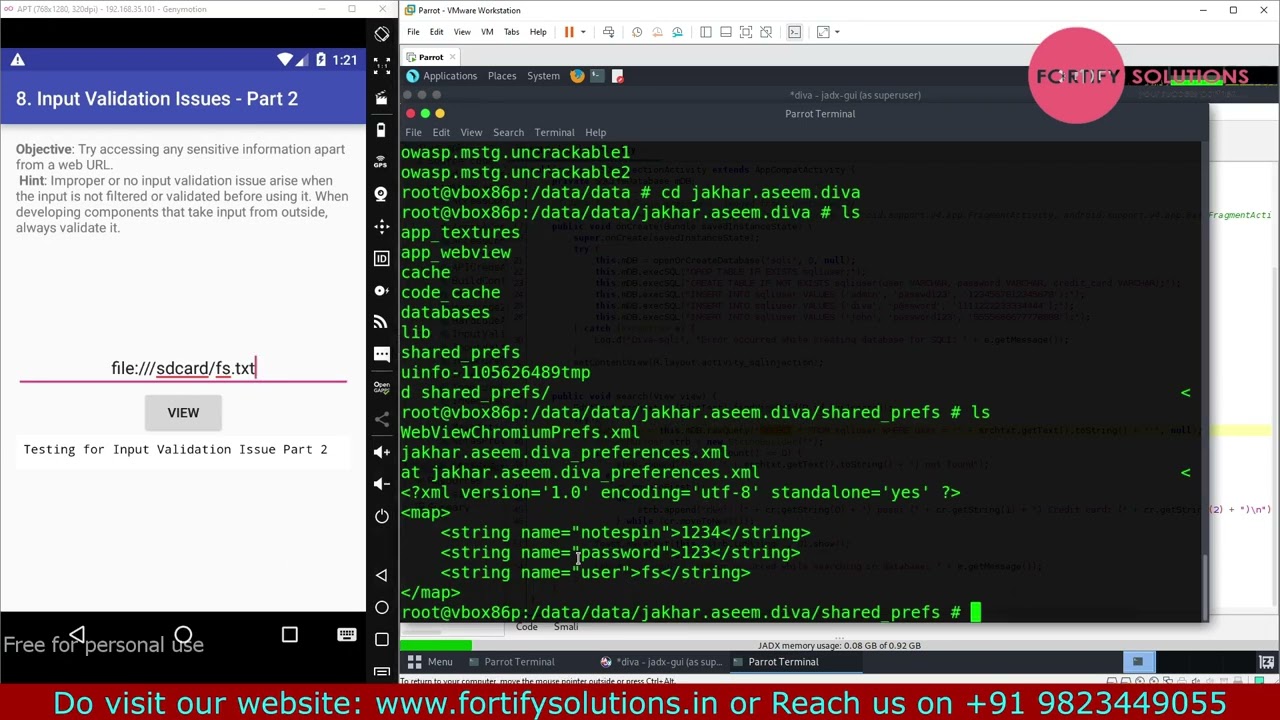
Task: Tap the Android home navigation button
Action: point(183,634)
